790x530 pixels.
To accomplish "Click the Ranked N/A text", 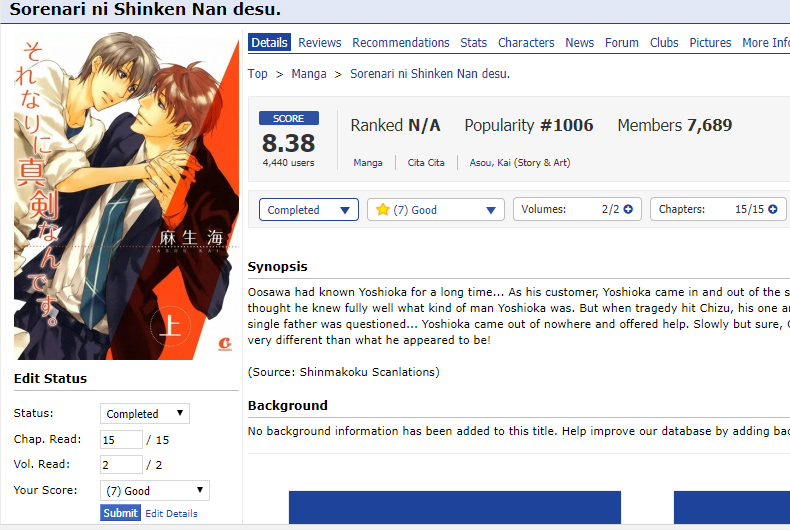I will (x=396, y=125).
